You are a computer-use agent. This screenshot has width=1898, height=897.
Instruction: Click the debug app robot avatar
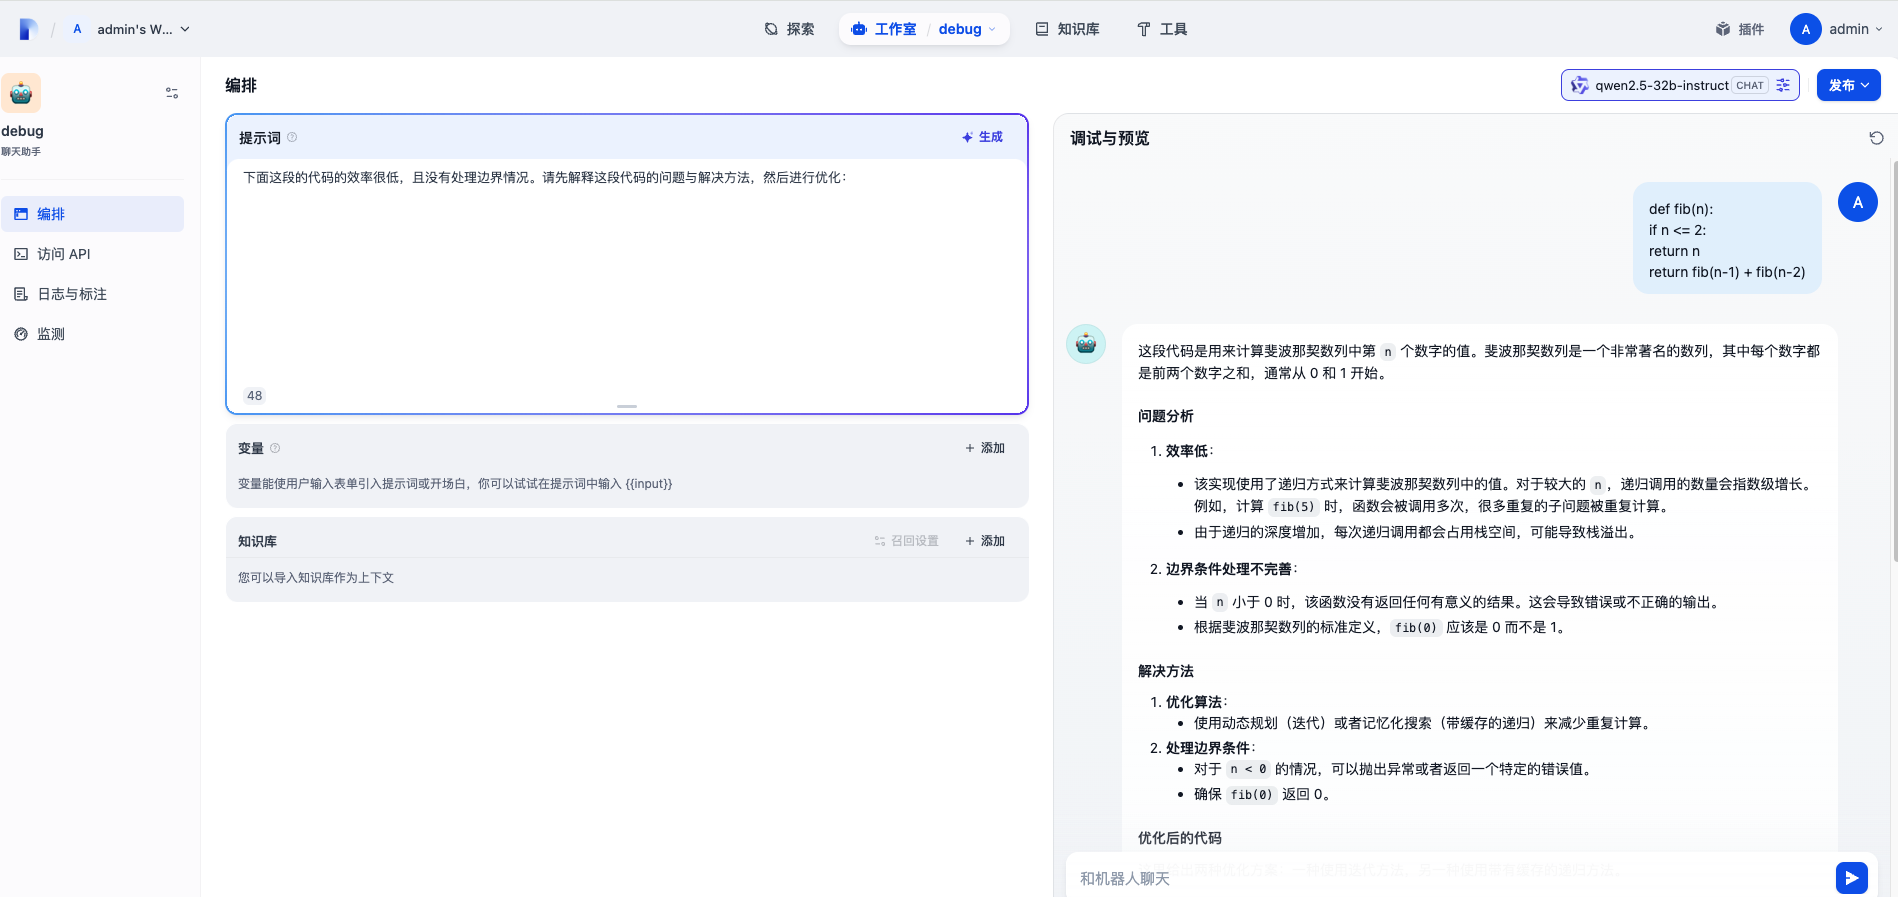coord(21,93)
